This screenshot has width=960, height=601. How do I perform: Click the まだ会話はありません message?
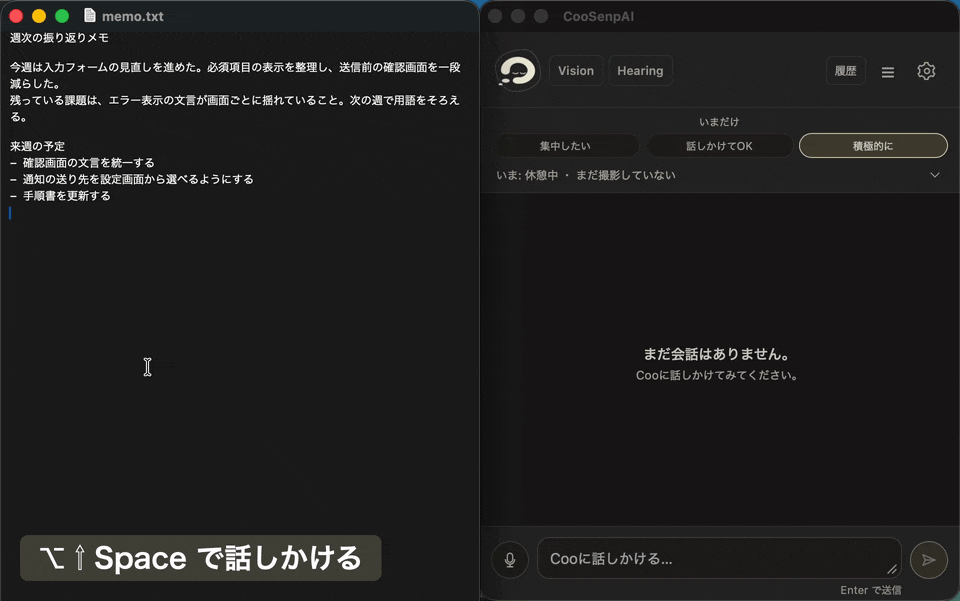(716, 354)
